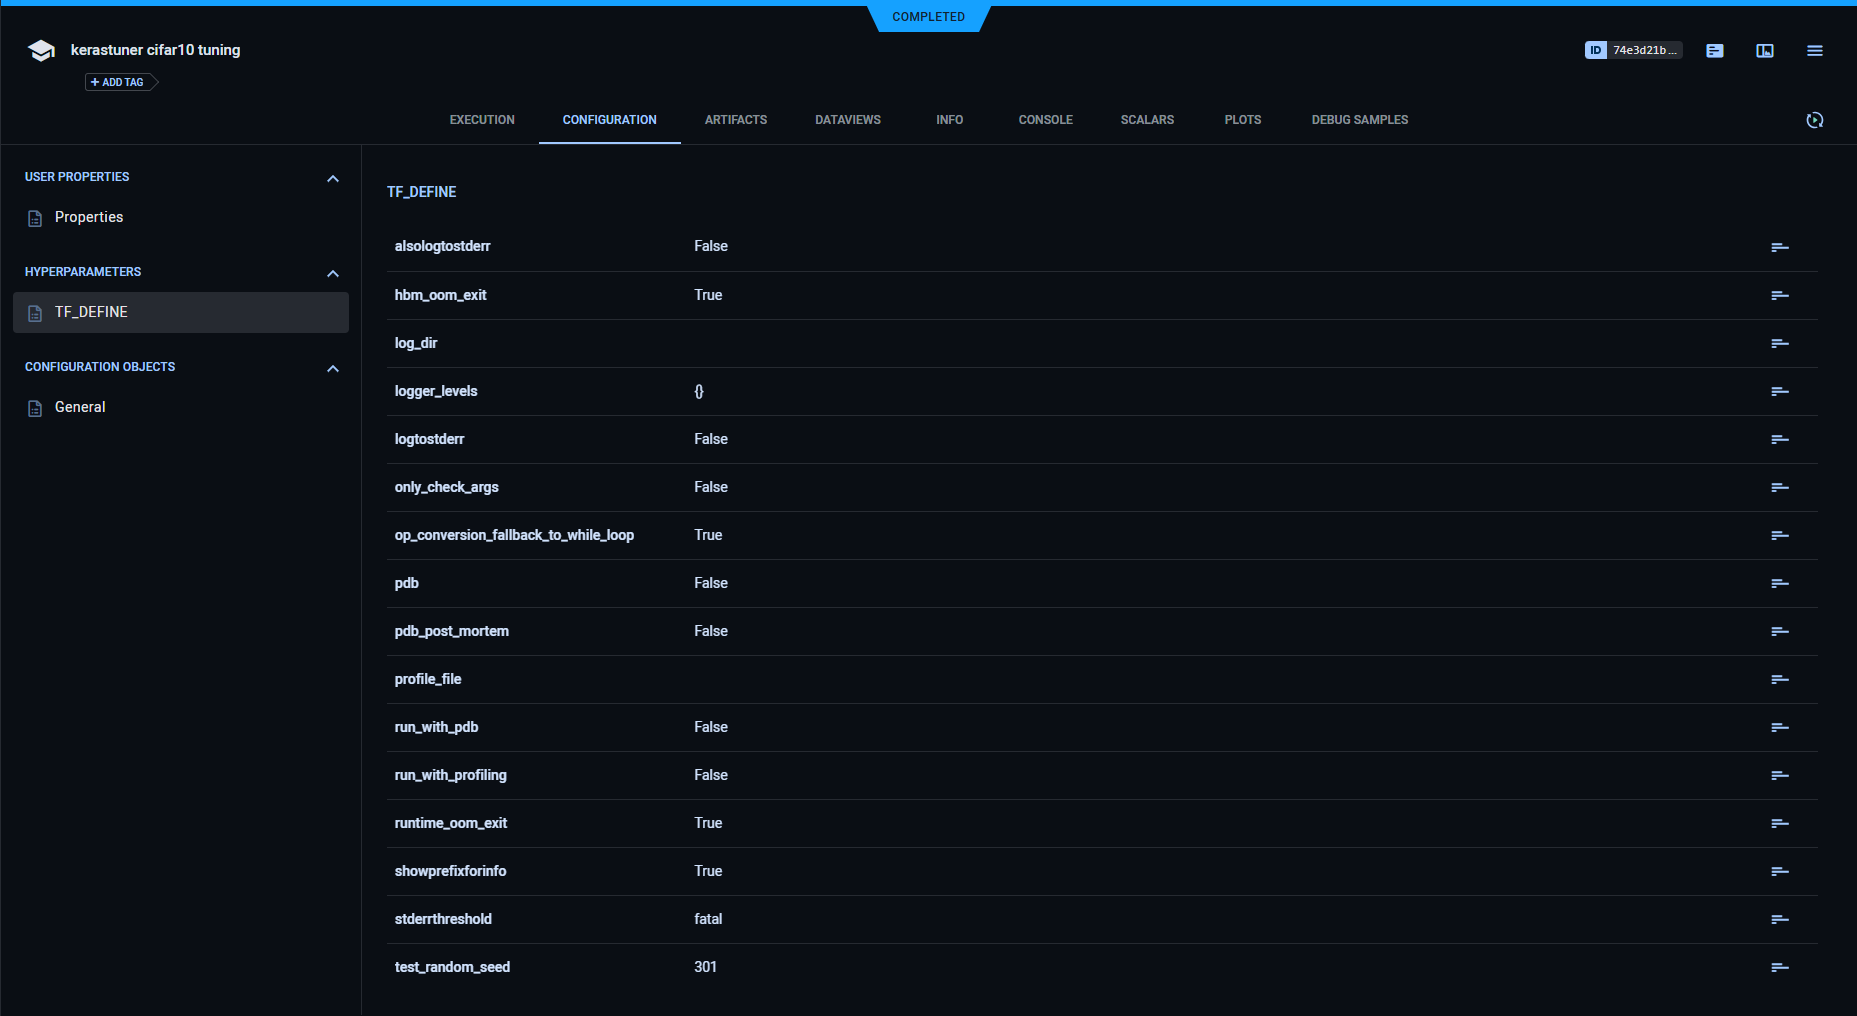Collapse the HYPERPARAMETERS section
This screenshot has width=1857, height=1016.
(332, 273)
